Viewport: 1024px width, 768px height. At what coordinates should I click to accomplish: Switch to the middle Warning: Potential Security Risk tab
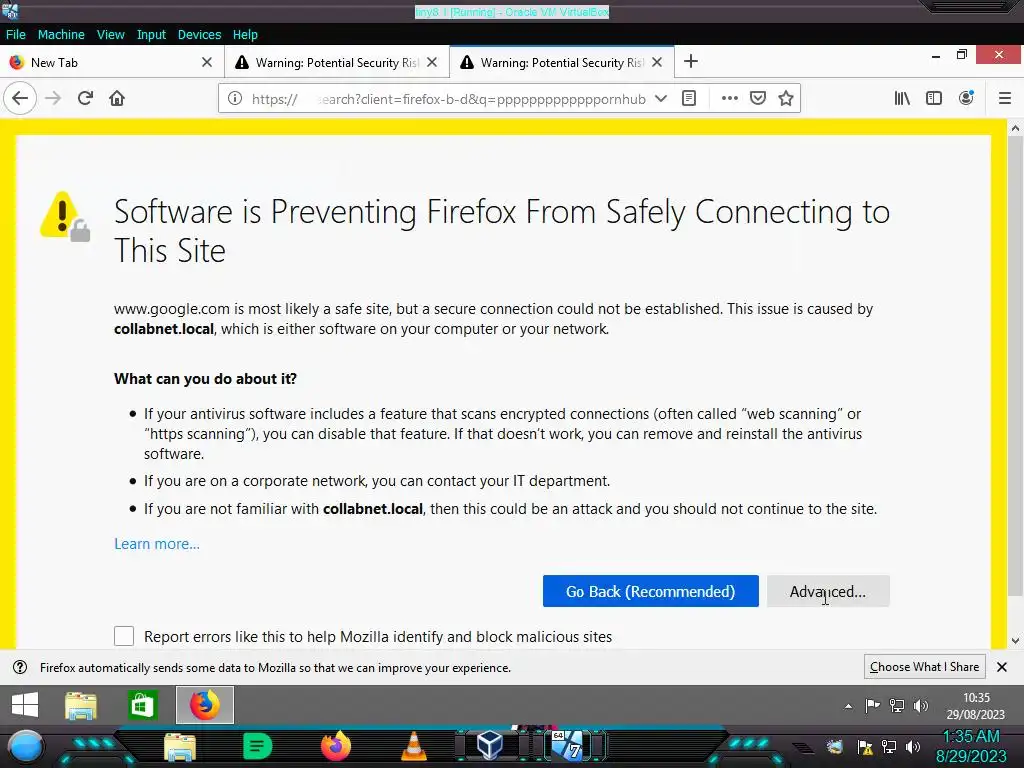click(337, 62)
